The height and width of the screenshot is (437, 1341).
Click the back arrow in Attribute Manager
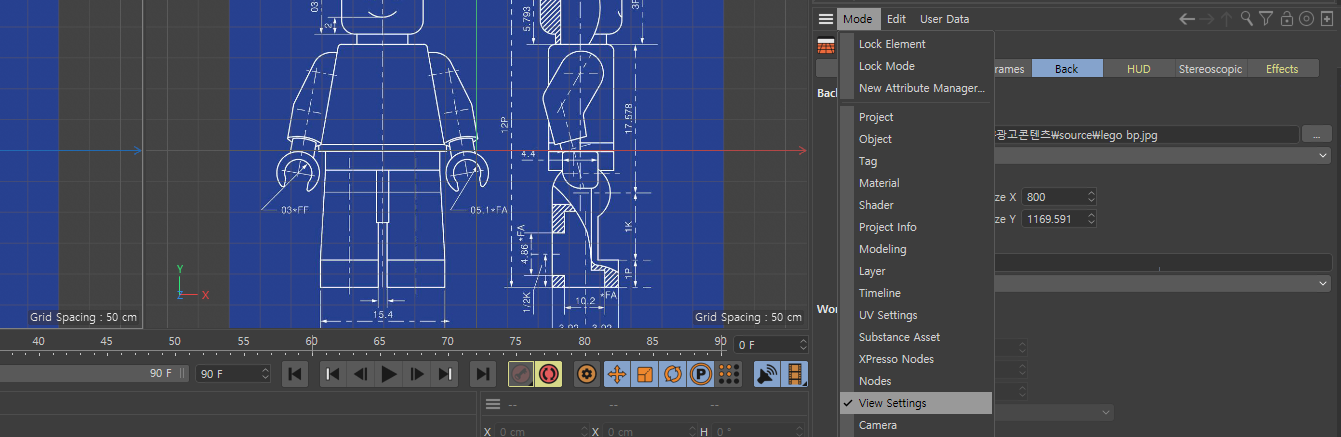(x=1187, y=19)
